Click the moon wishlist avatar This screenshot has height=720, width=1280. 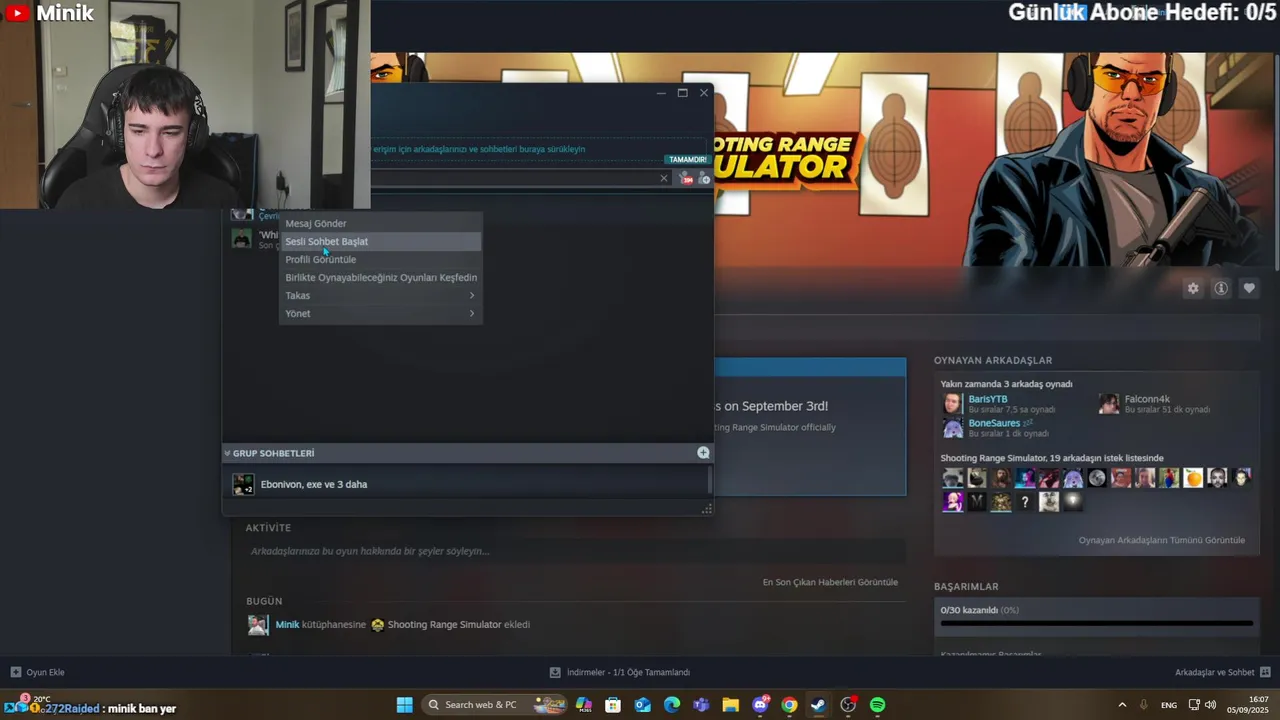[1097, 478]
